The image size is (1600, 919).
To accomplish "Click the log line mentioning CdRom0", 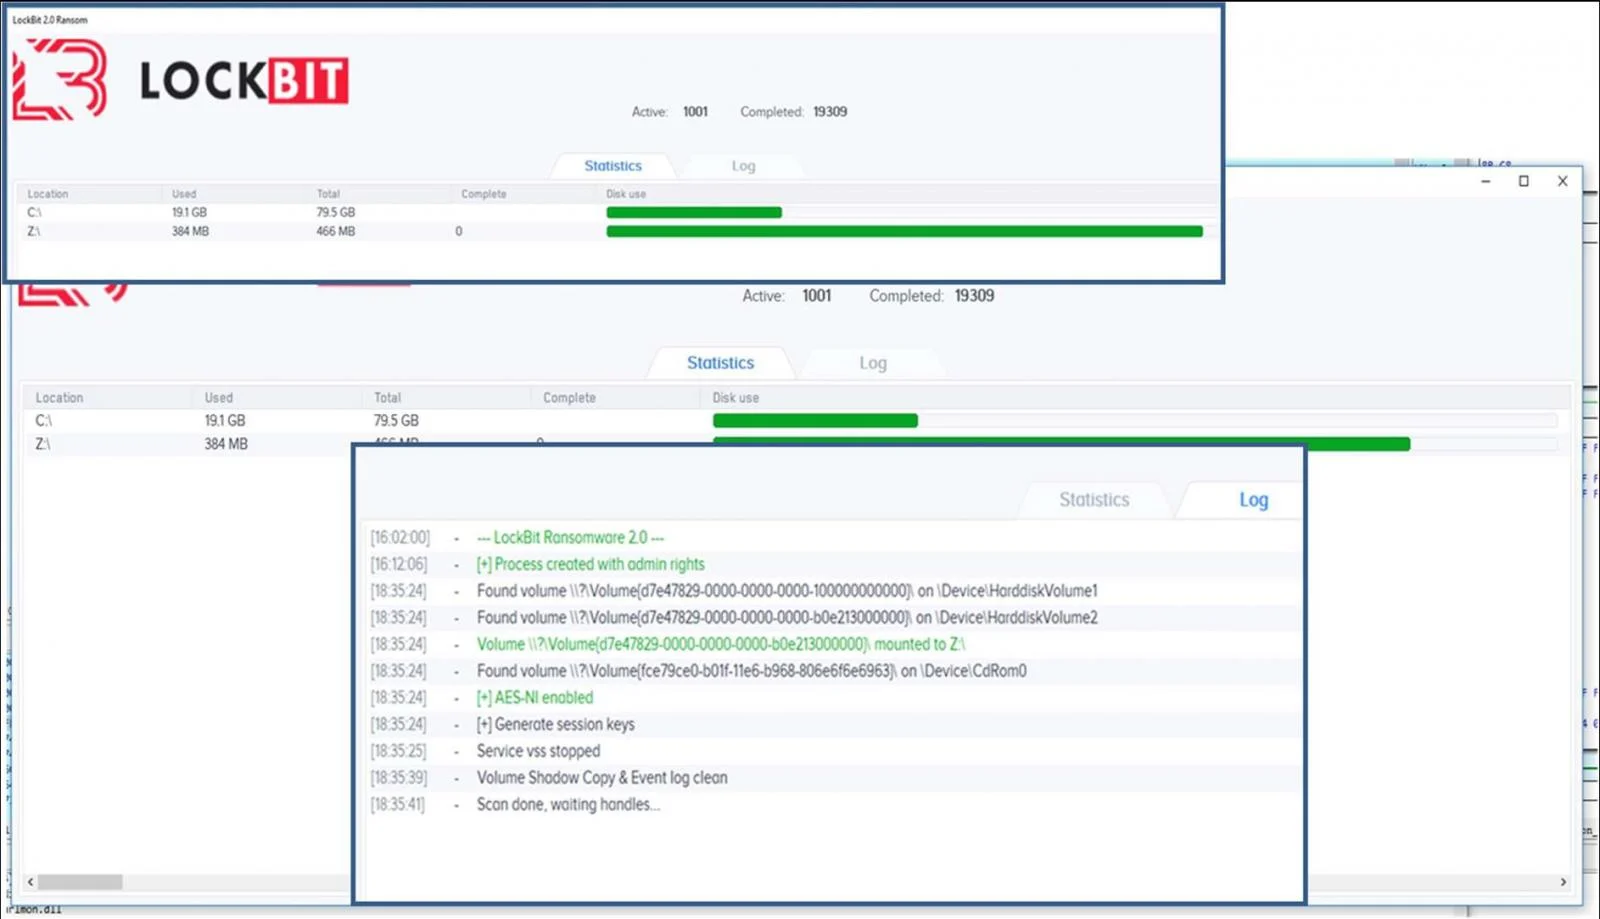I will coord(751,671).
